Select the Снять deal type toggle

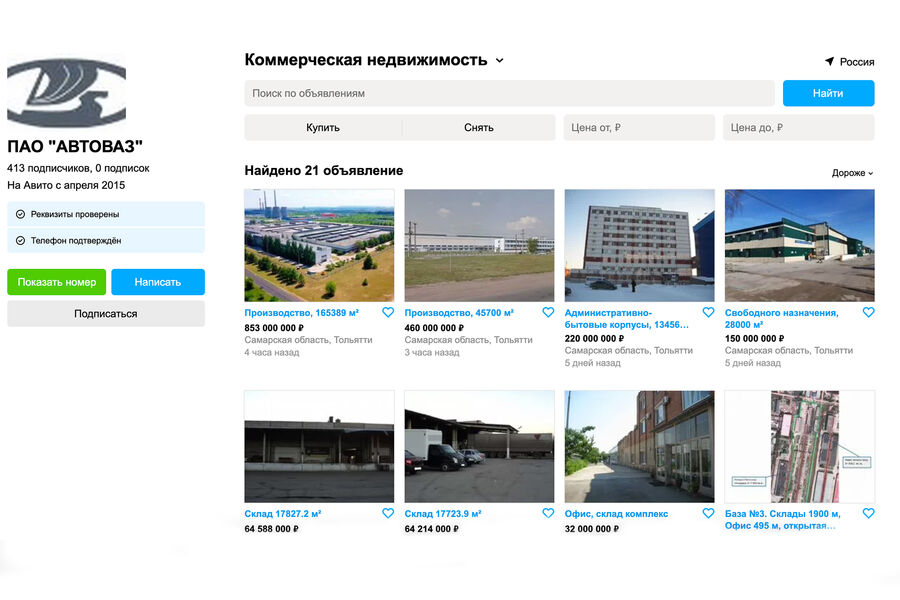pyautogui.click(x=479, y=128)
